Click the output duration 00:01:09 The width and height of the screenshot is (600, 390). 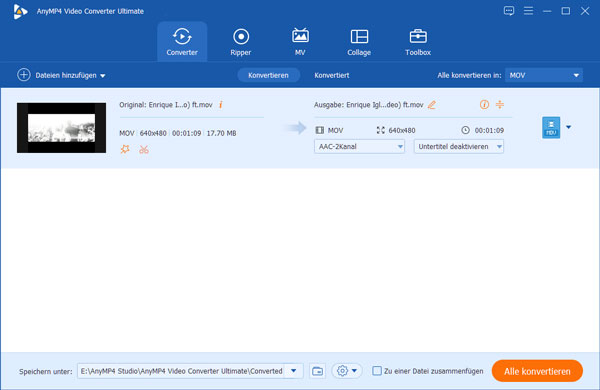(x=489, y=131)
